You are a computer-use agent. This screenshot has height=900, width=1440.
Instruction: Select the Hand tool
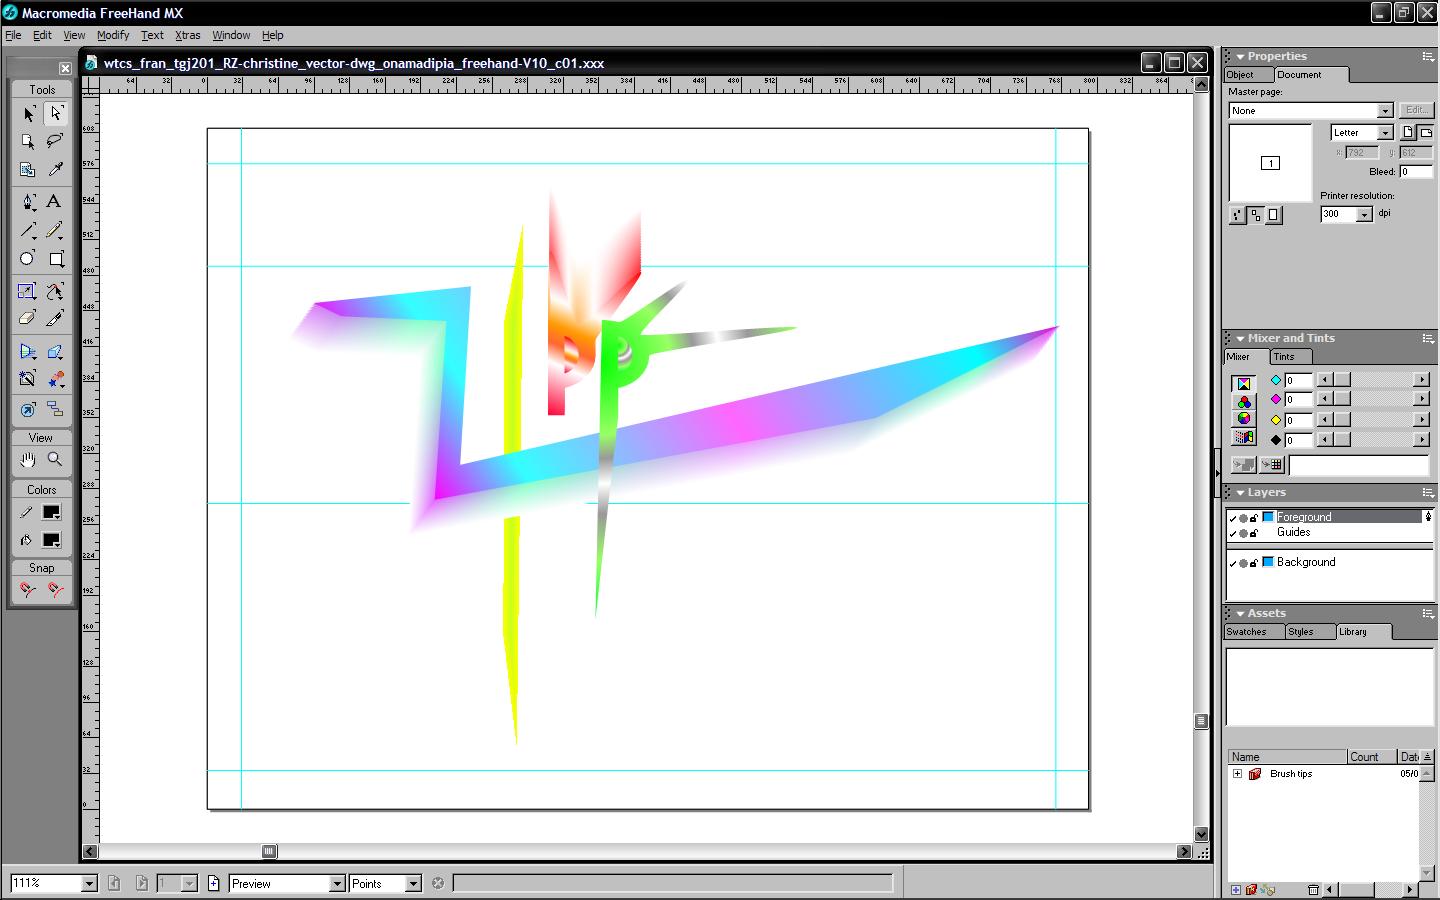point(27,459)
